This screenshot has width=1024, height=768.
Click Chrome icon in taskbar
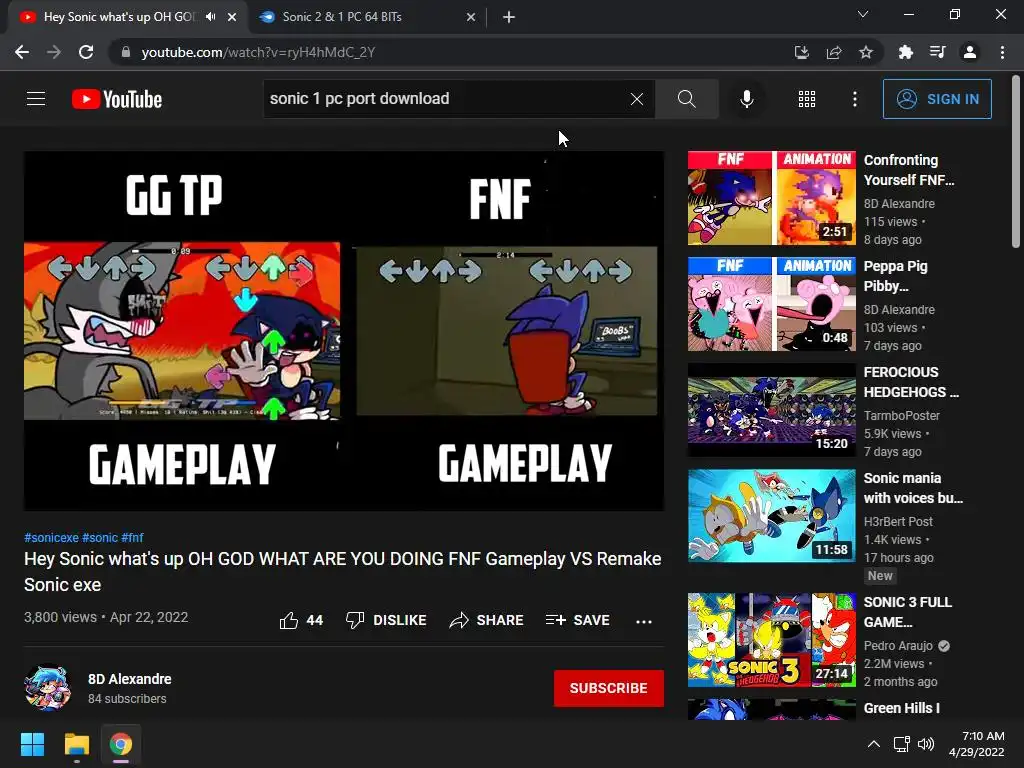(120, 744)
